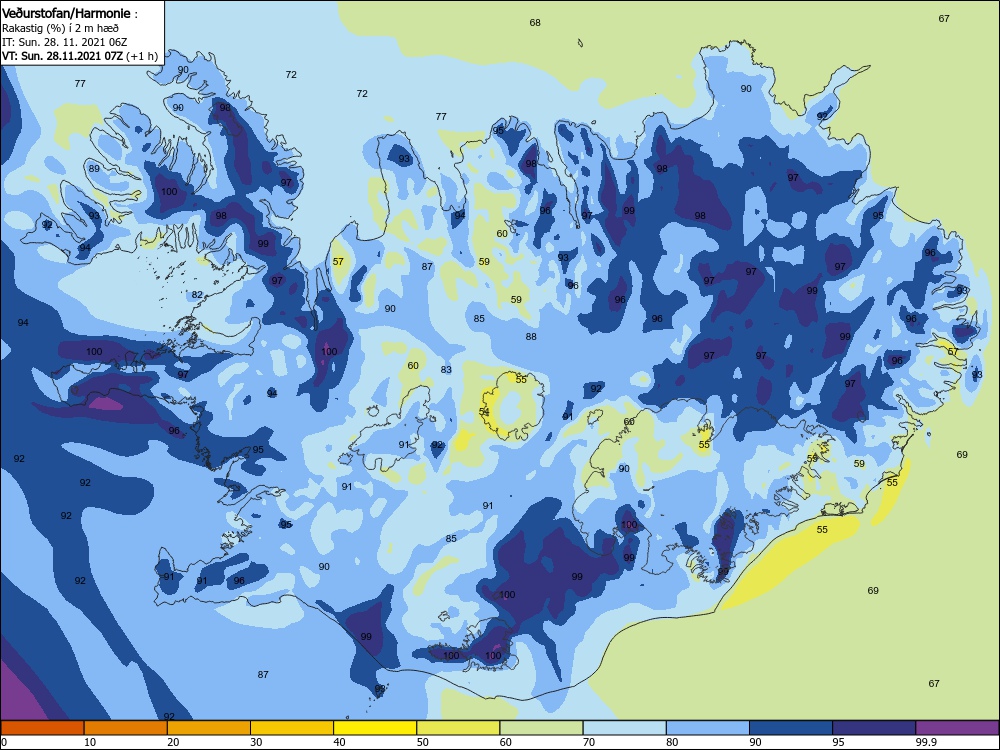Click the "70" legend scale label
The width and height of the screenshot is (1000, 750).
click(589, 742)
